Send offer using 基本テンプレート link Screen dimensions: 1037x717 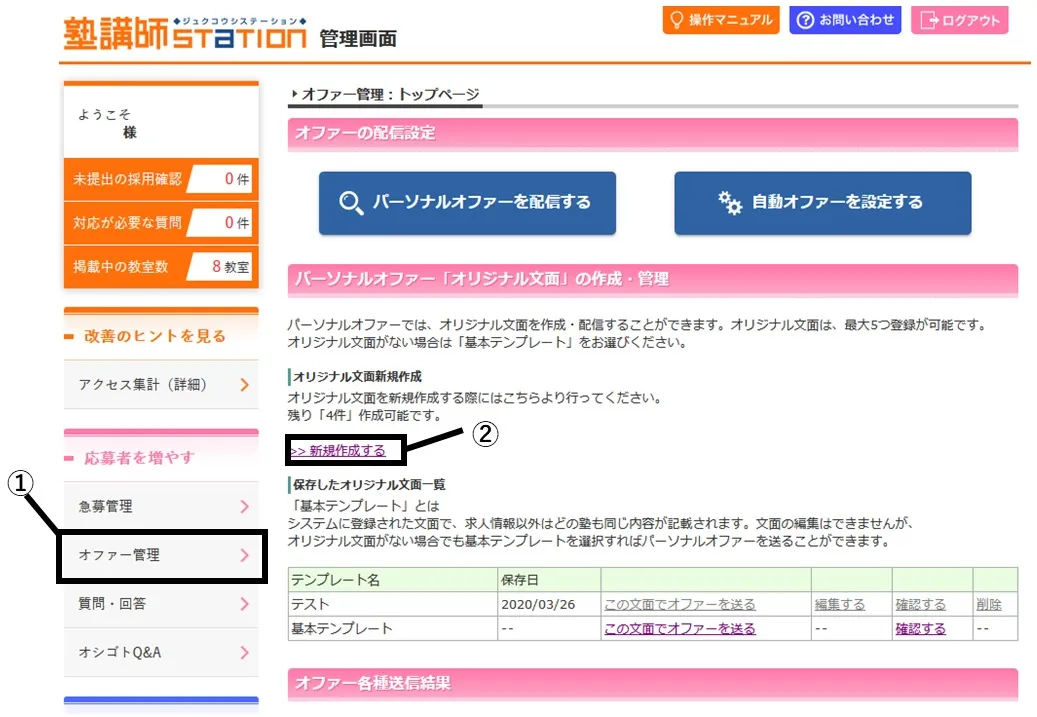tap(680, 629)
